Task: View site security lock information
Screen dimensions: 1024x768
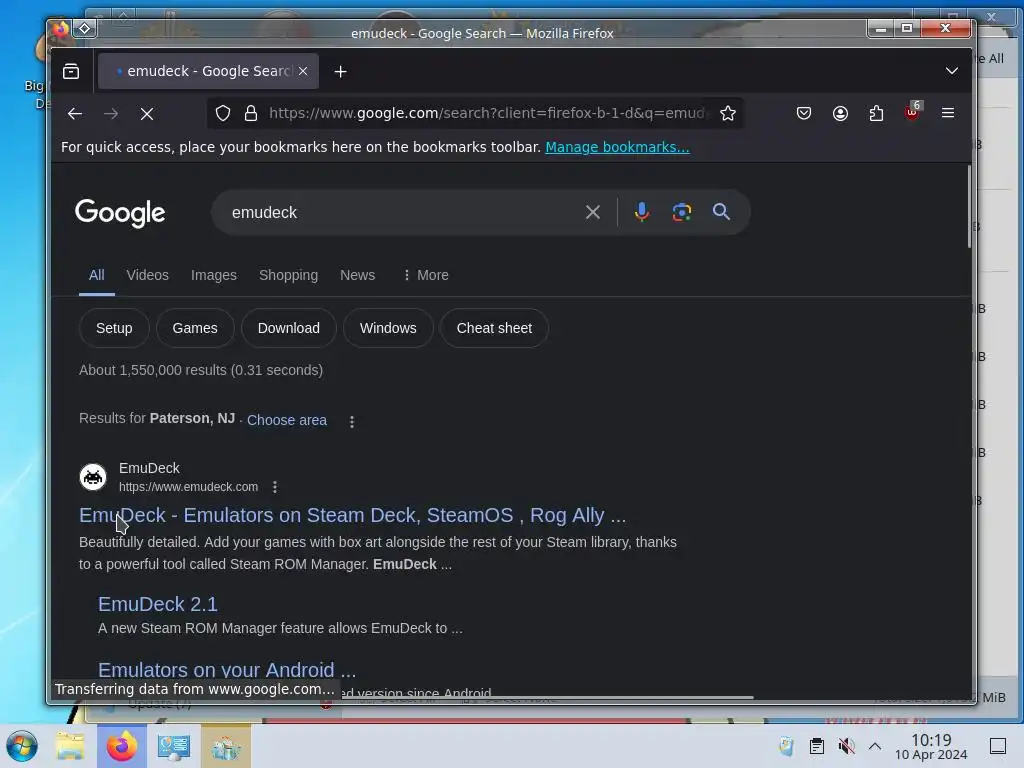Action: click(250, 113)
